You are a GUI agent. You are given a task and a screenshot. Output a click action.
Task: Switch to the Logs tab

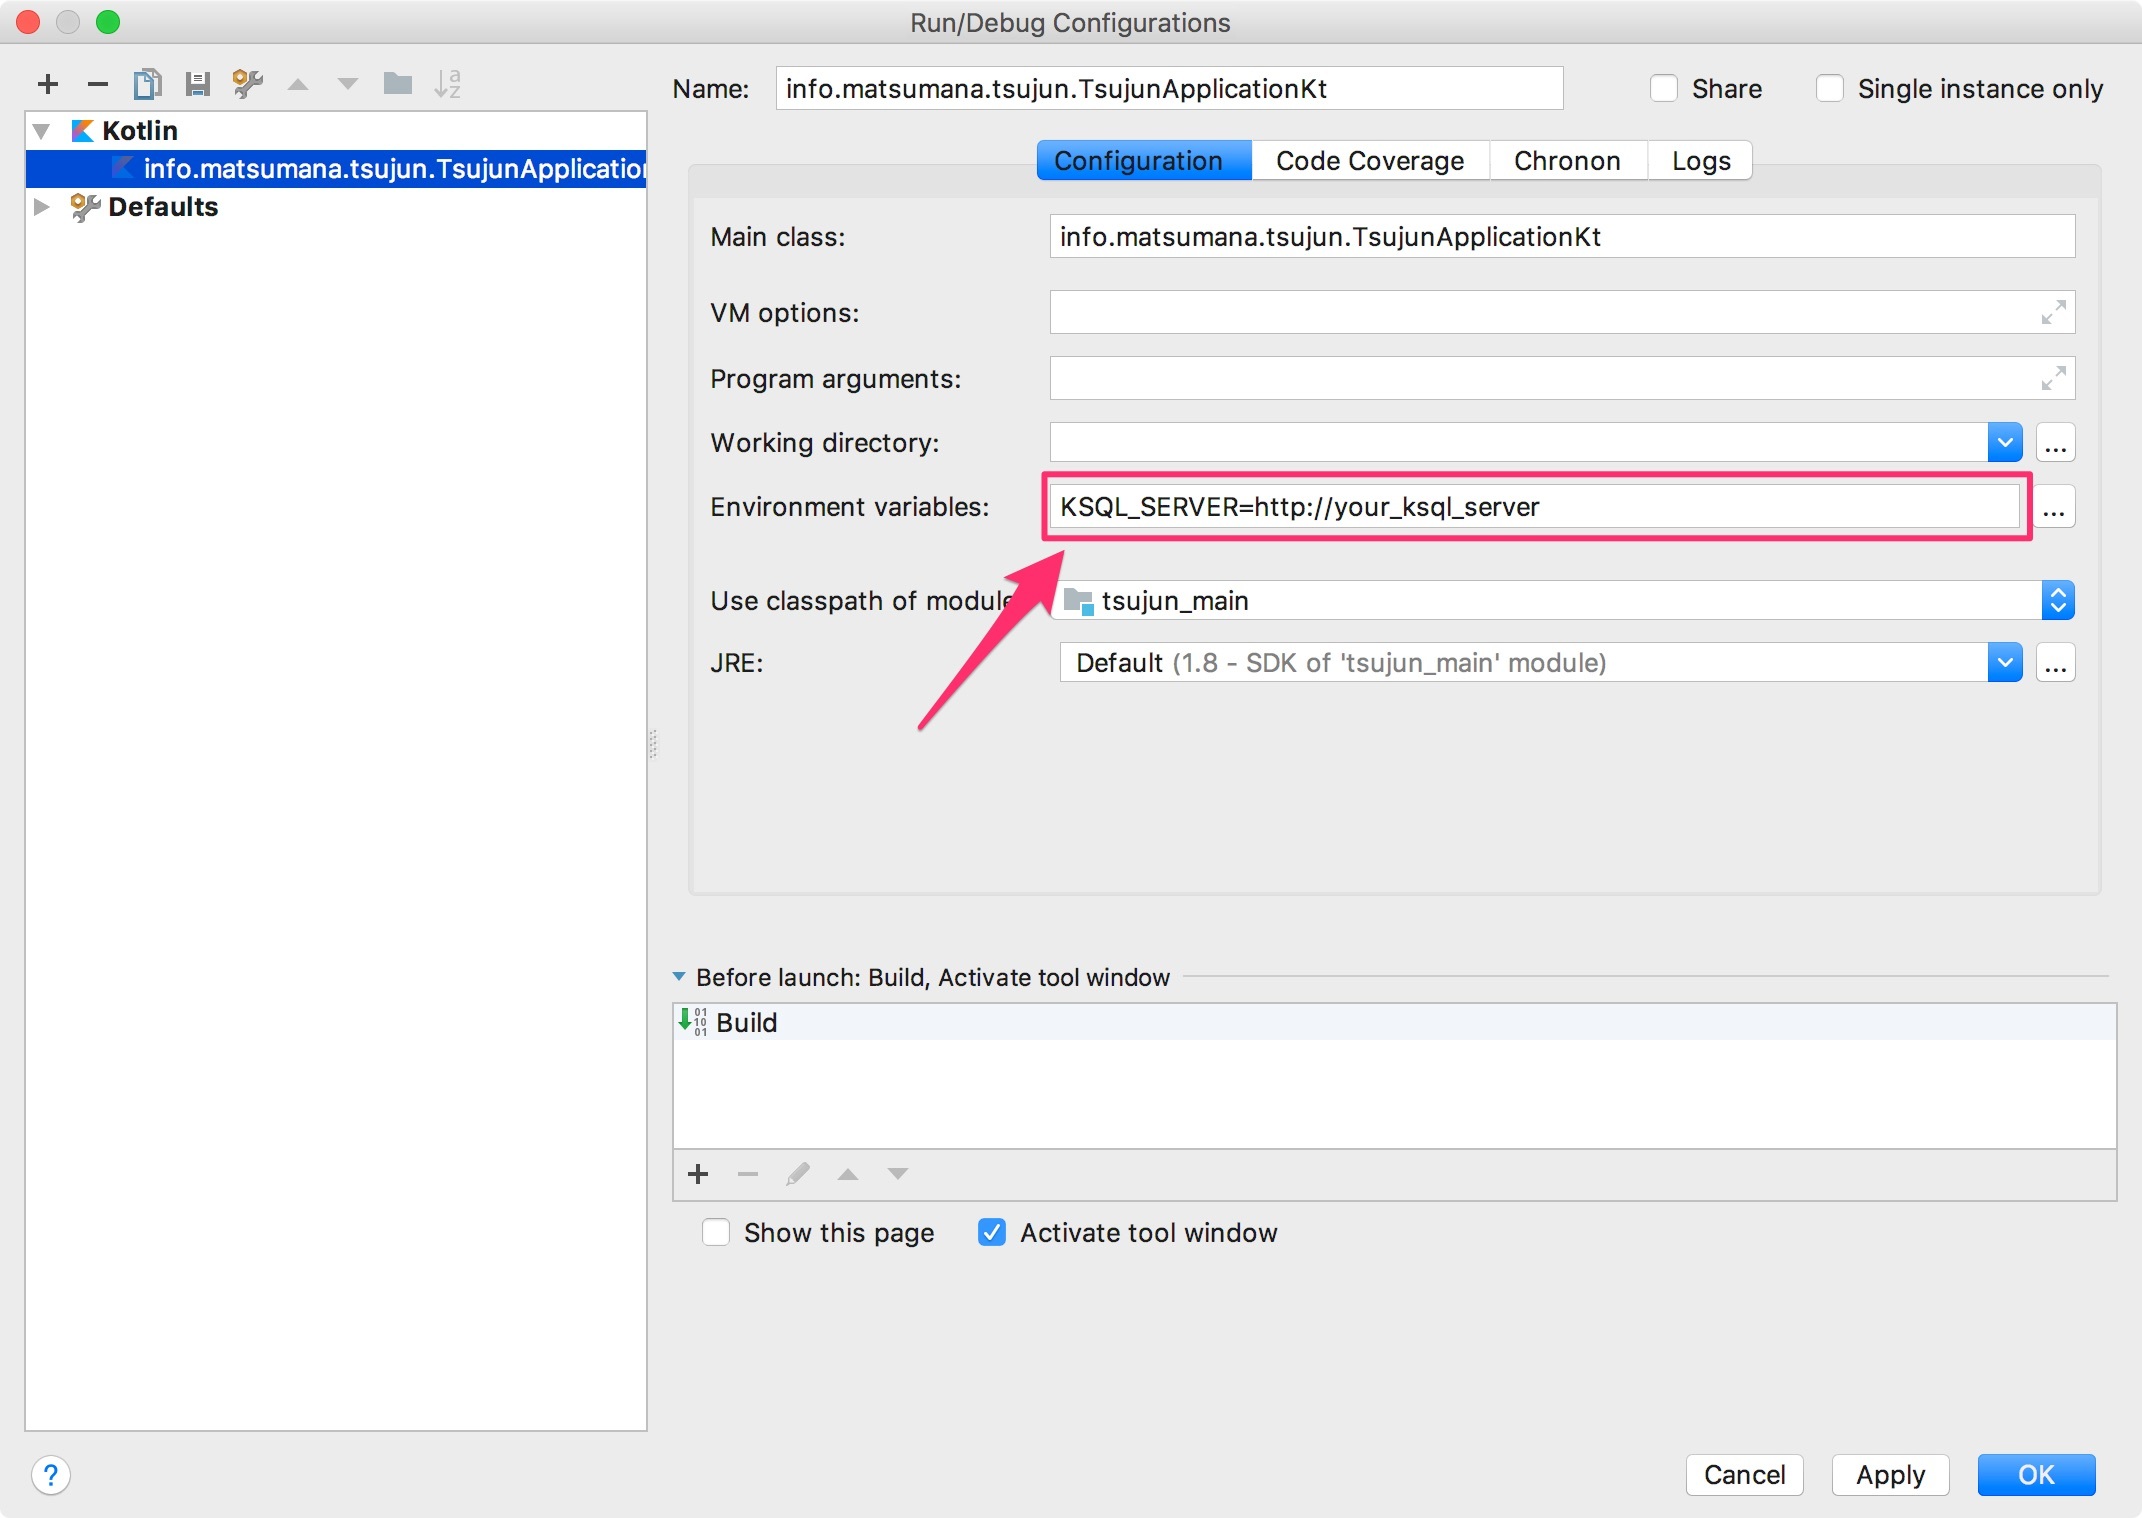[1700, 161]
